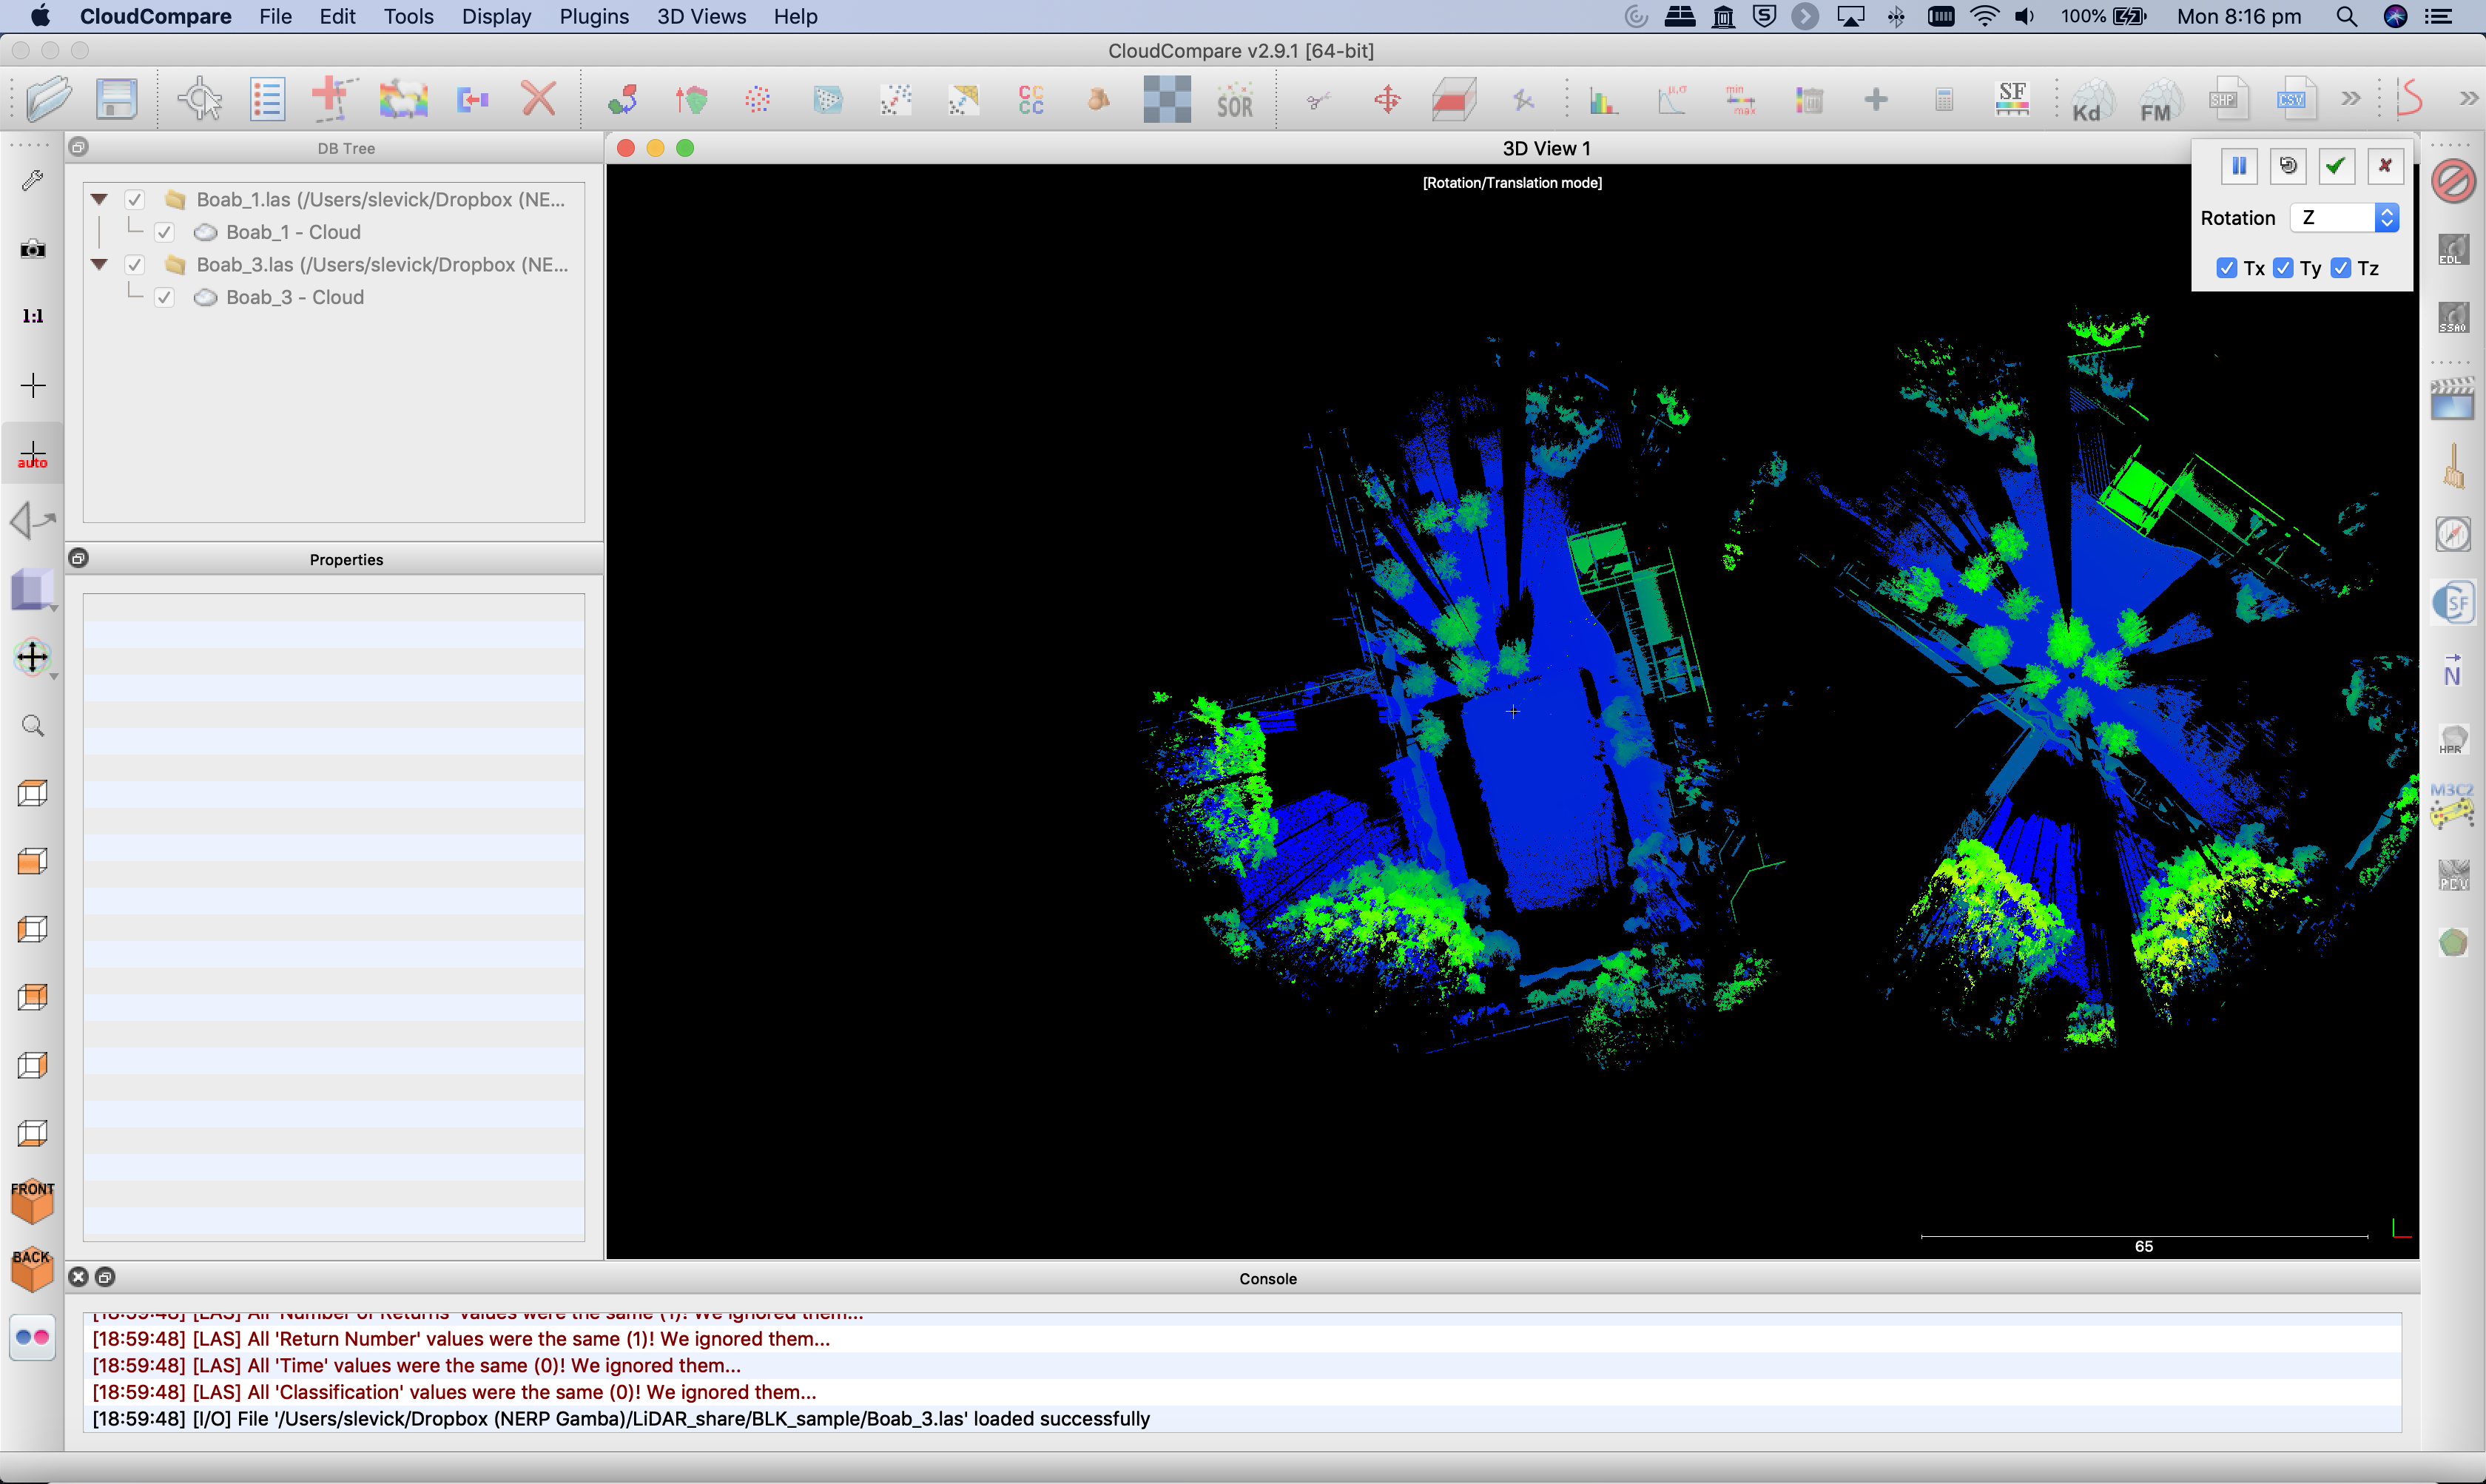Expand the far-right toolbar overflow chevron
The height and width of the screenshot is (1484, 2486).
2469,98
